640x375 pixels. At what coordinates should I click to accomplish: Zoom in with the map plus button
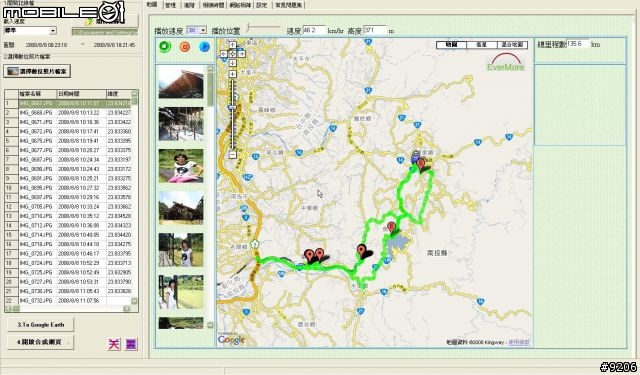(233, 74)
